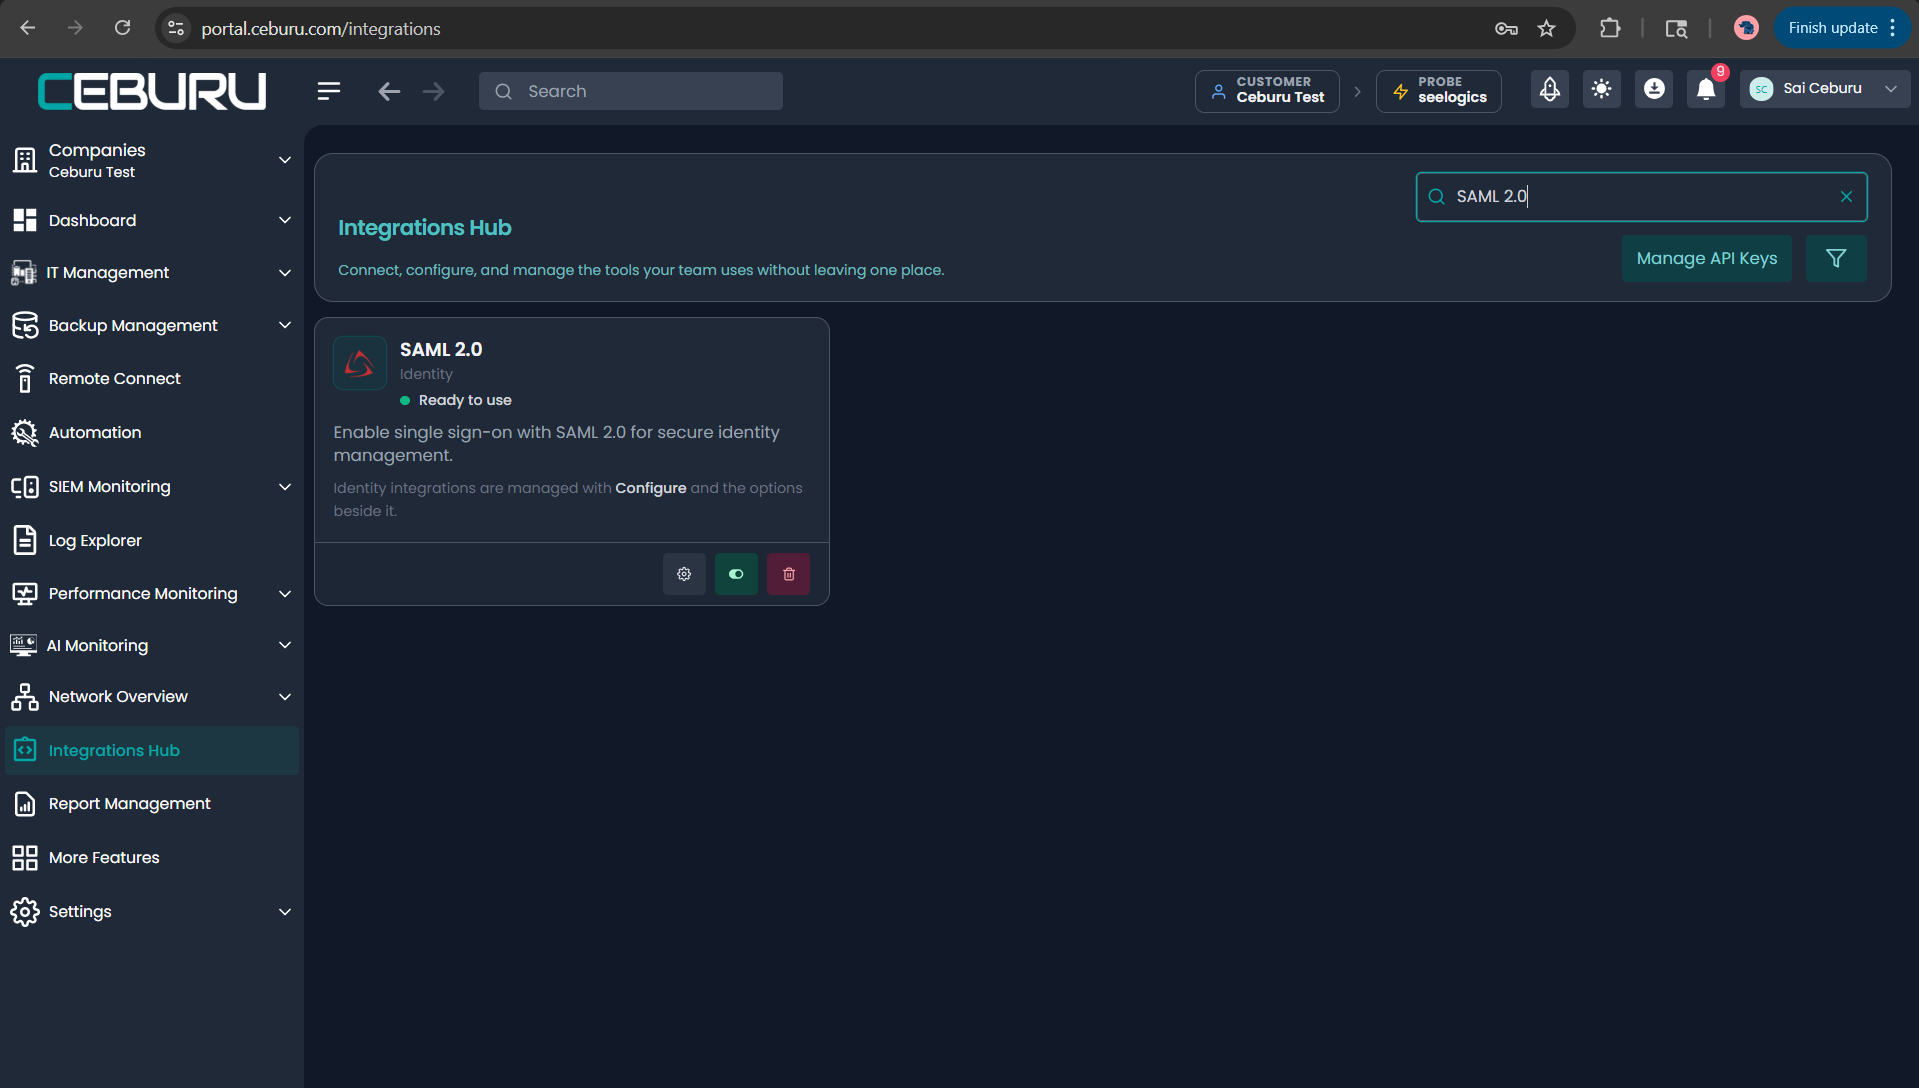Expand Settings chevron in sidebar
The height and width of the screenshot is (1088, 1919).
point(285,912)
